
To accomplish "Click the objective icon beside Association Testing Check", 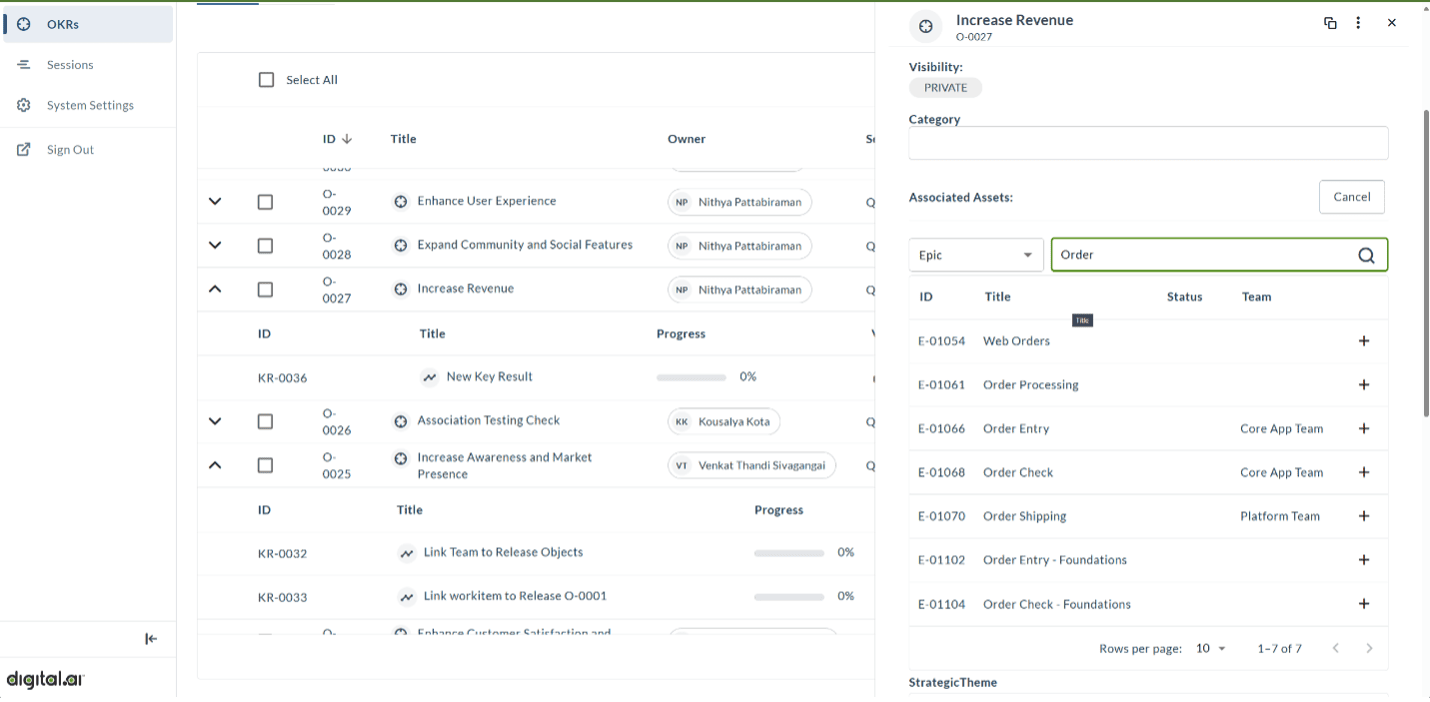I will [401, 422].
